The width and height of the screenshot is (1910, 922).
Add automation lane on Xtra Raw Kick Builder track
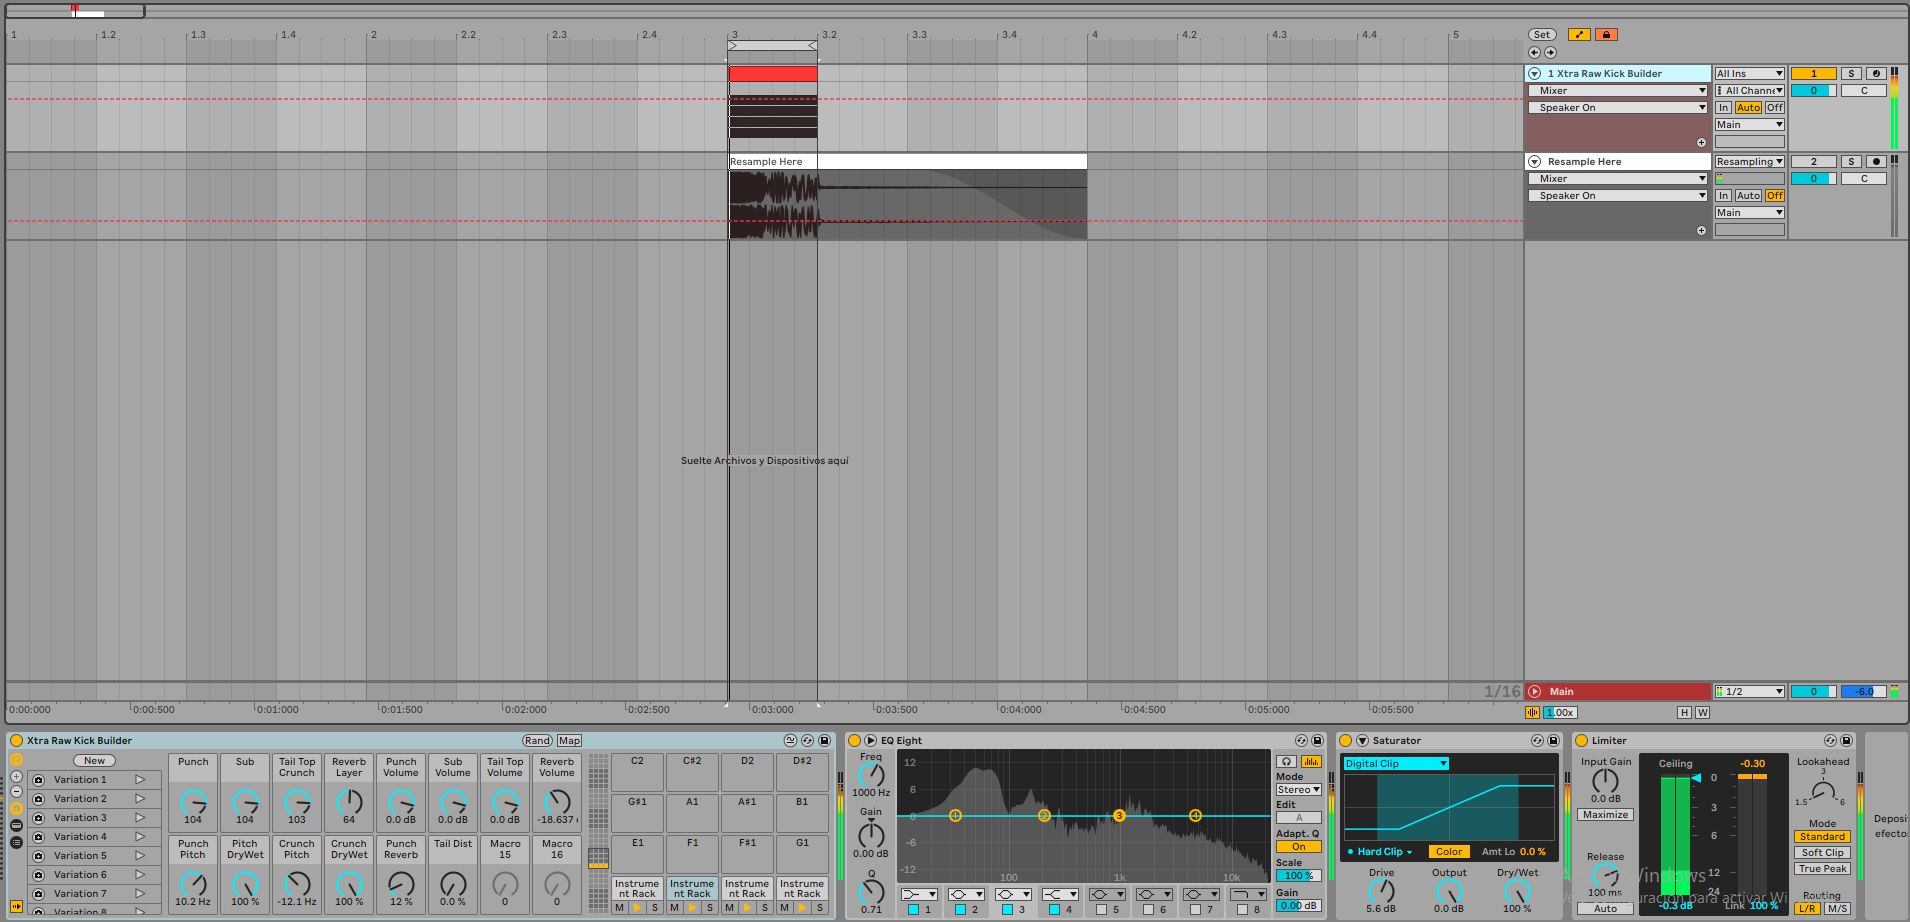tap(1701, 143)
